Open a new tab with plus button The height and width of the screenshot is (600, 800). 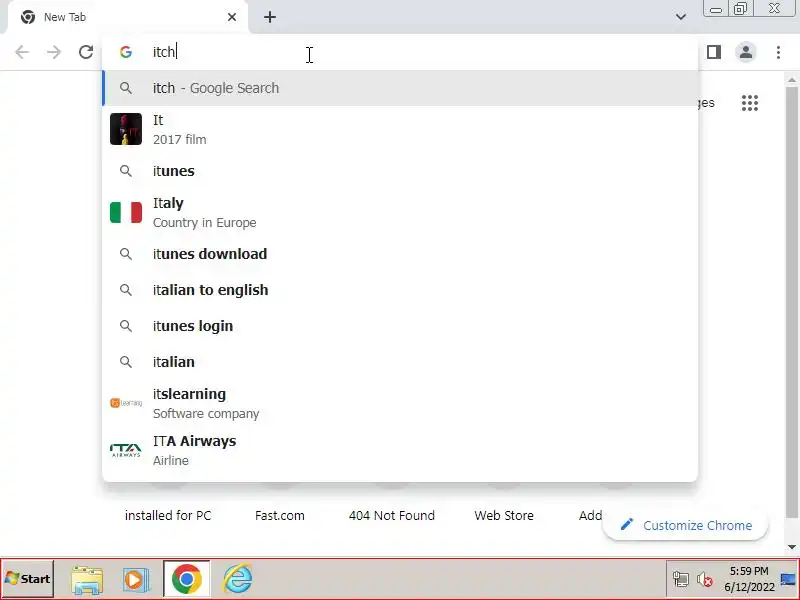(270, 17)
